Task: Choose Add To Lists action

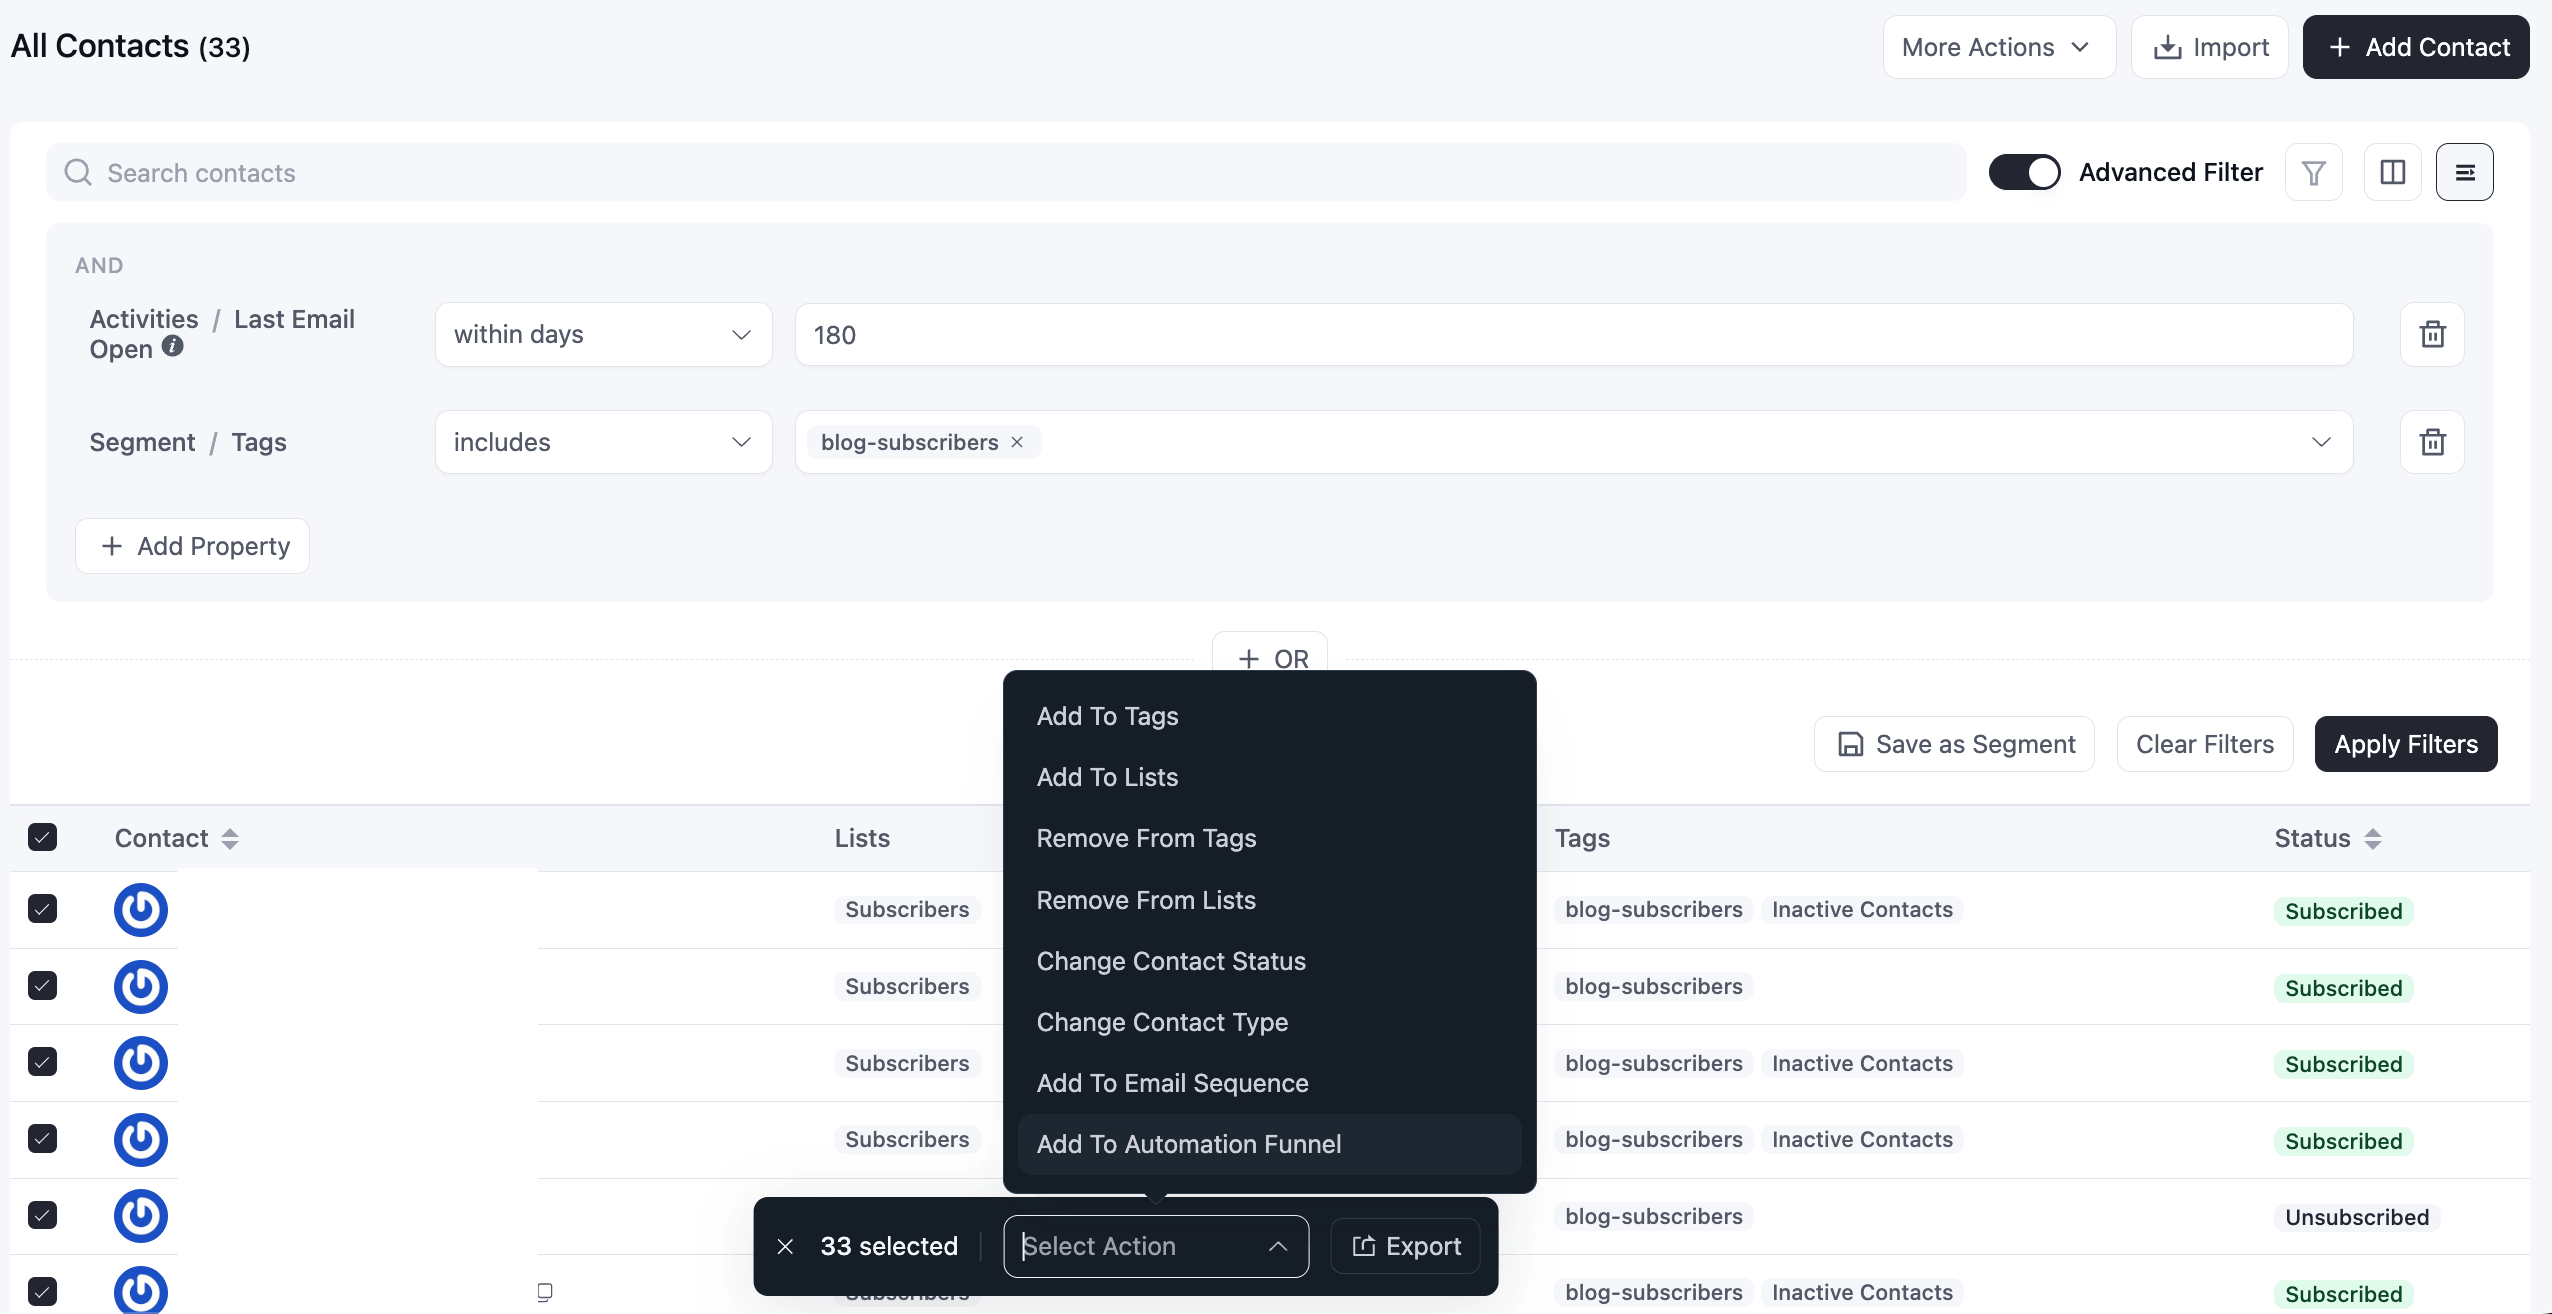Action: click(1269, 777)
